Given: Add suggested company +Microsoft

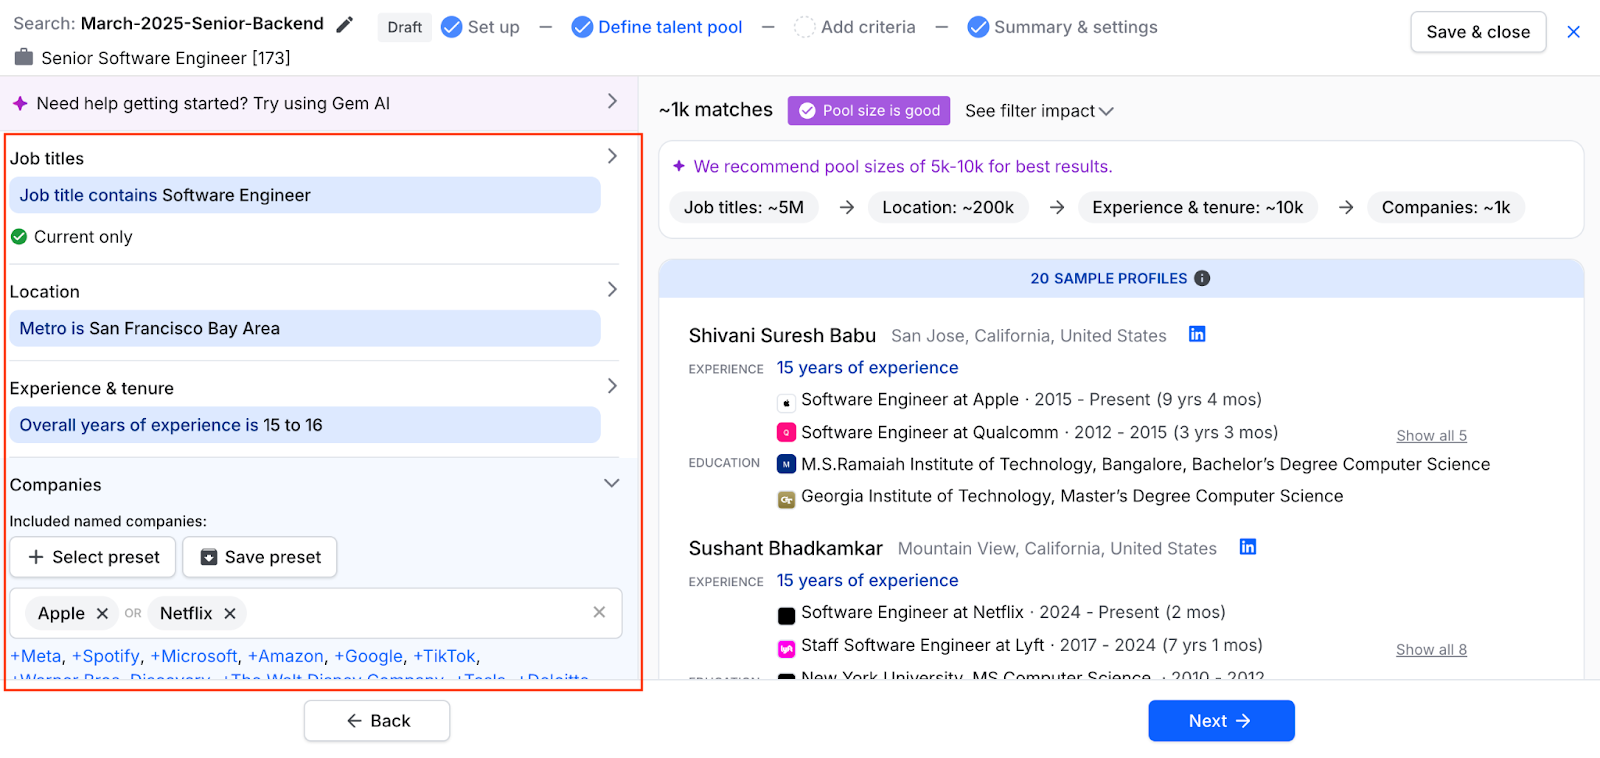Looking at the screenshot, I should (194, 656).
